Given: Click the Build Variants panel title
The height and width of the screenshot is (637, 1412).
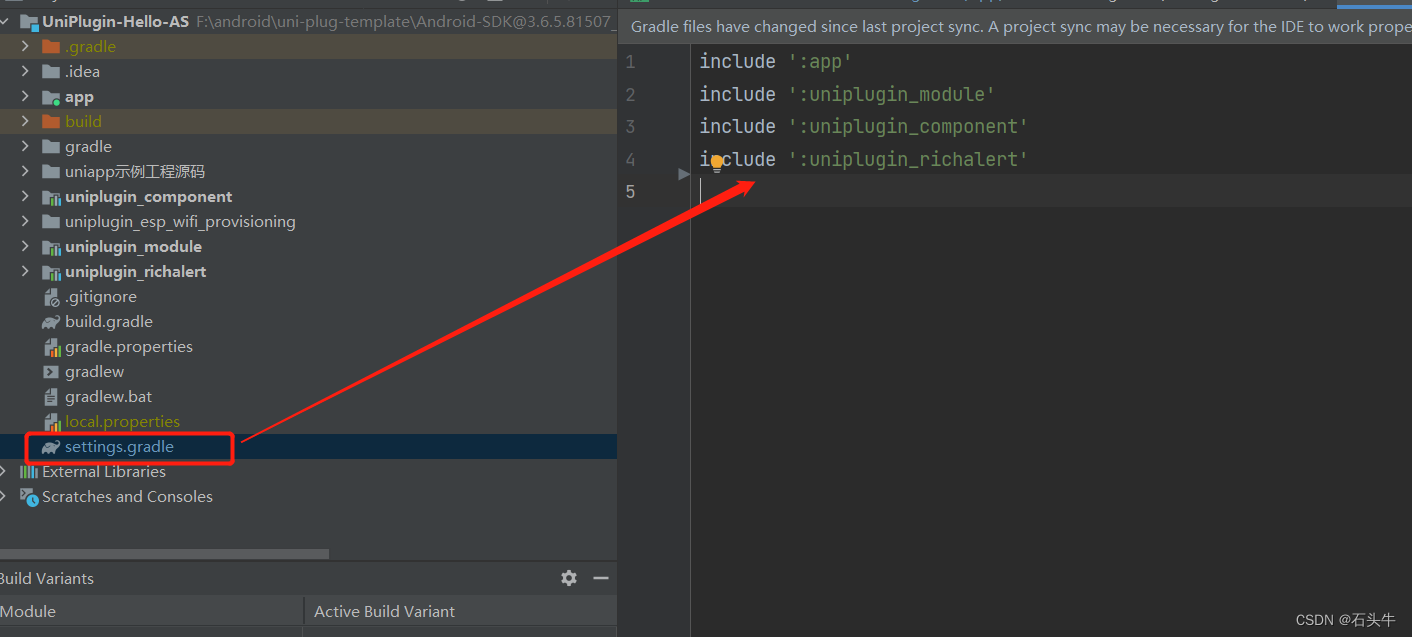Looking at the screenshot, I should pyautogui.click(x=47, y=578).
